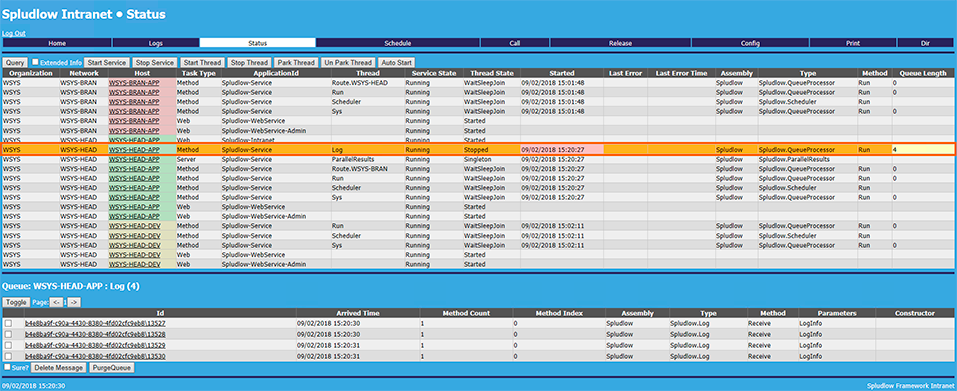957x391 pixels.
Task: Click the PurgeQueue button
Action: pos(112,368)
